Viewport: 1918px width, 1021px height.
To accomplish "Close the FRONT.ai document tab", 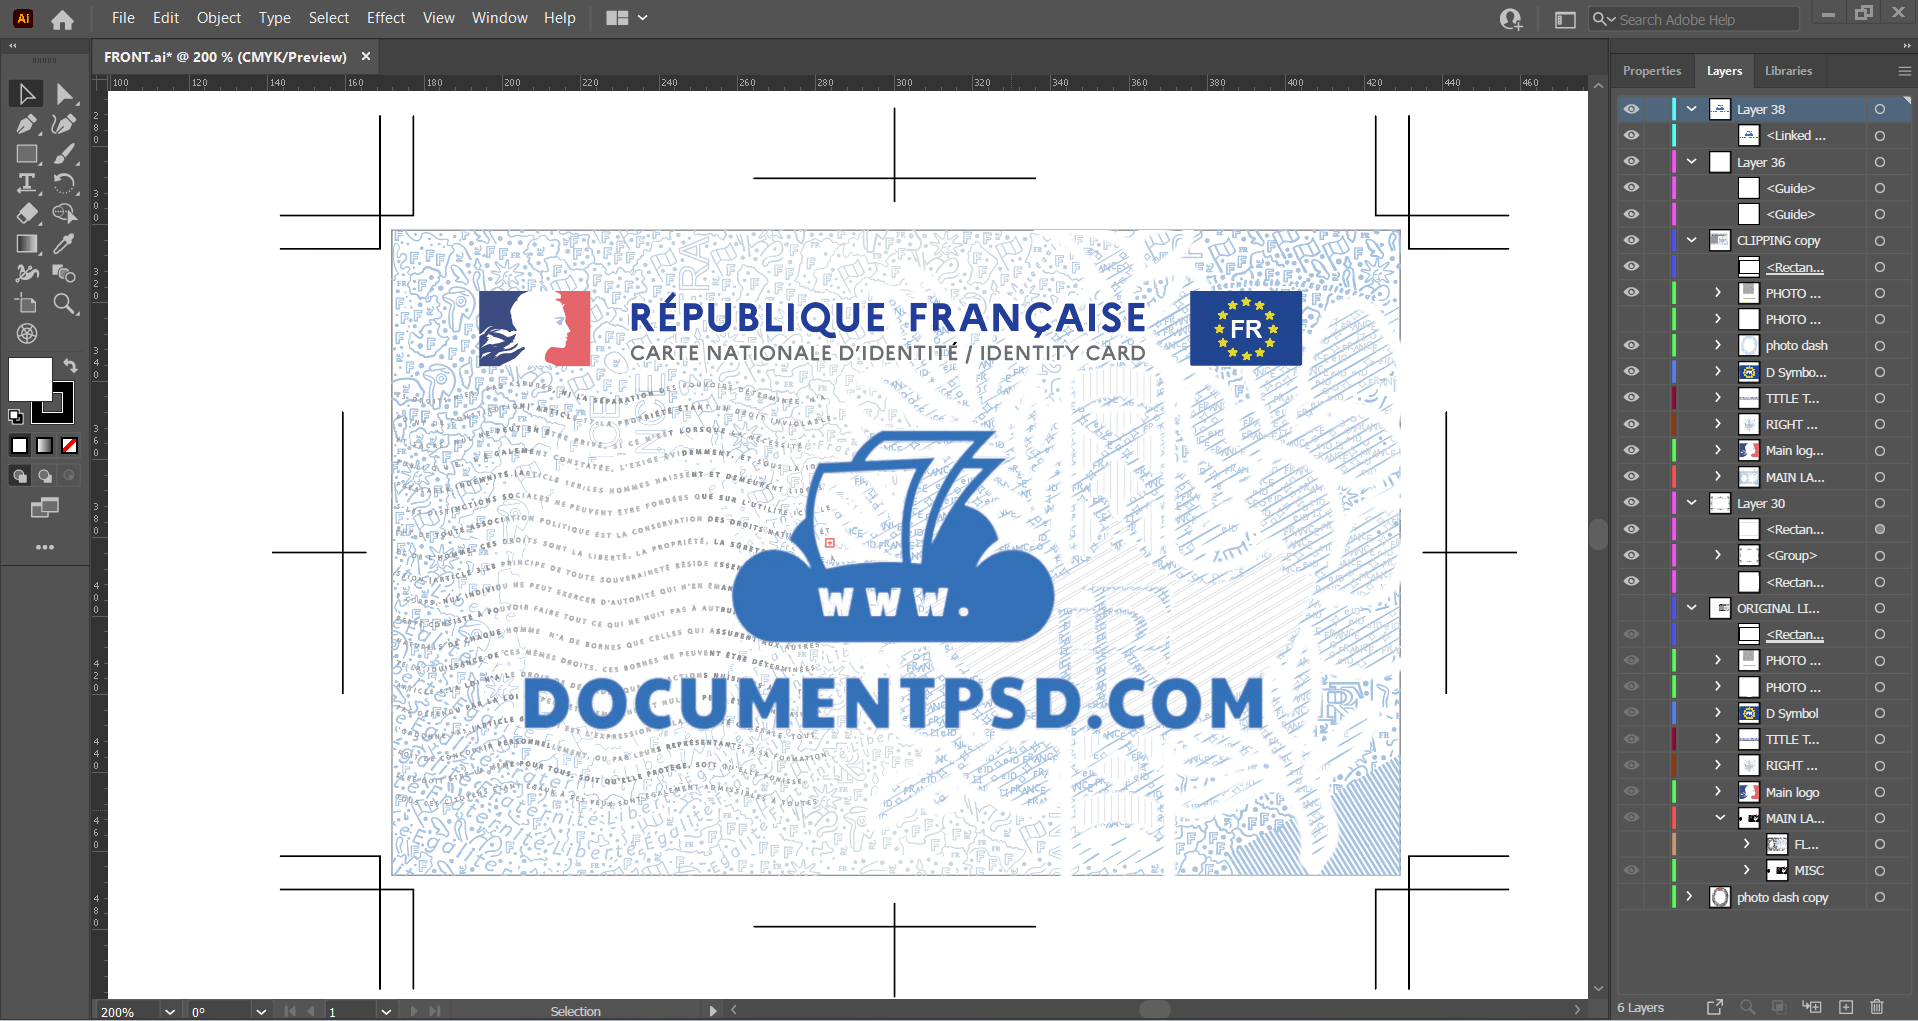I will [366, 57].
